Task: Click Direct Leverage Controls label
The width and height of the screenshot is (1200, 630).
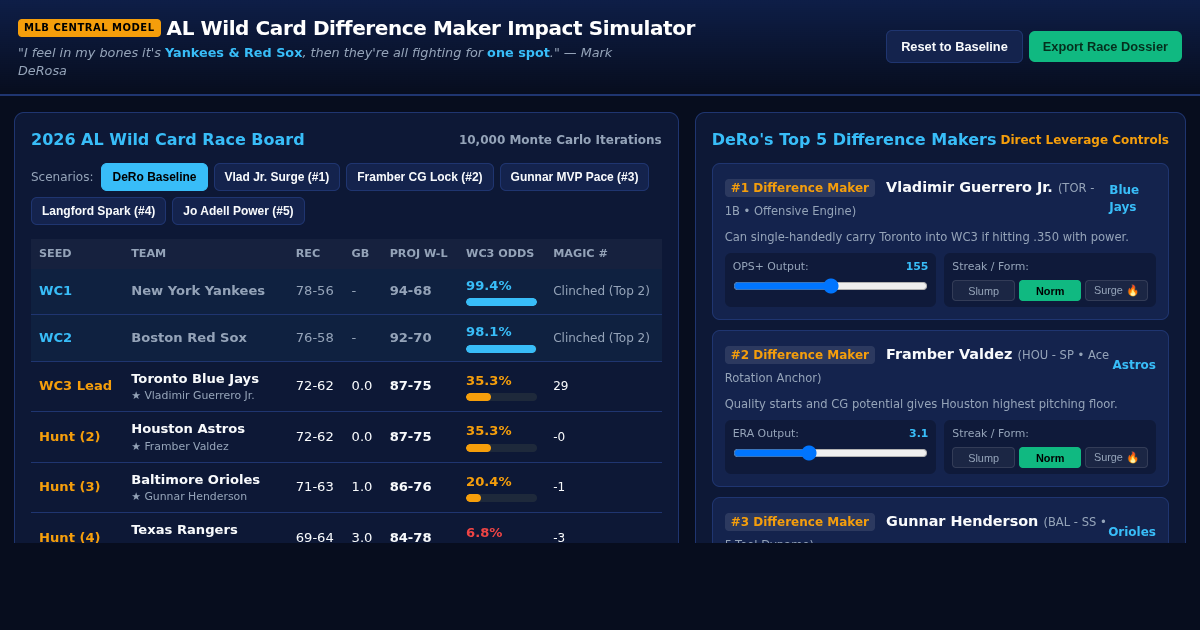Action: (x=1085, y=140)
